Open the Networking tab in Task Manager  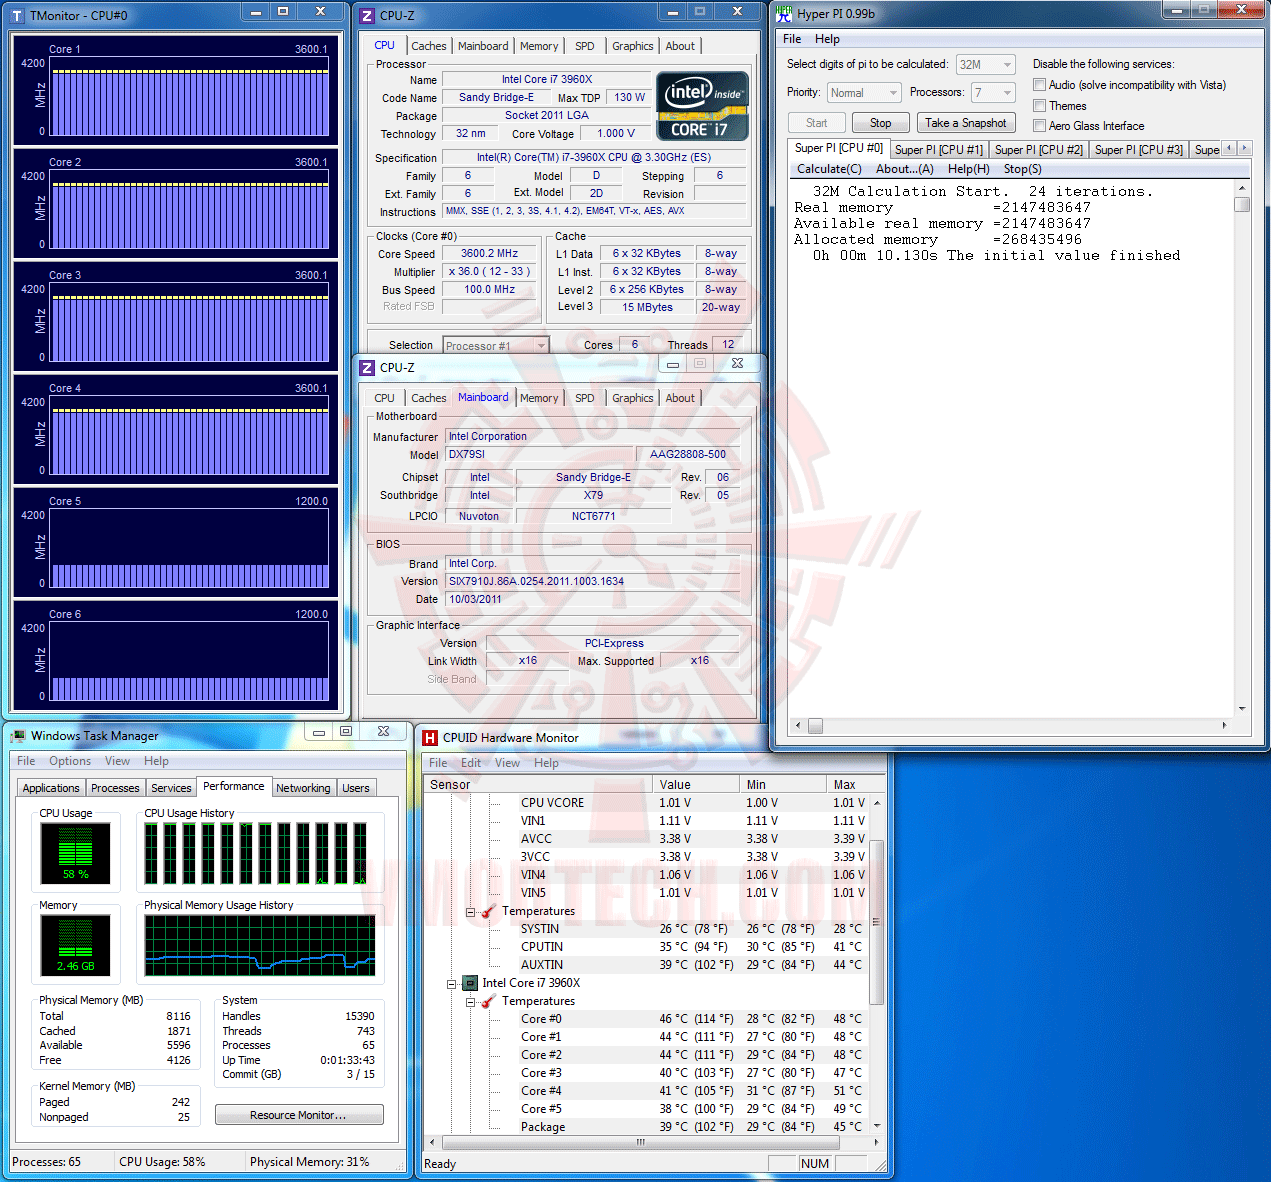[x=303, y=788]
